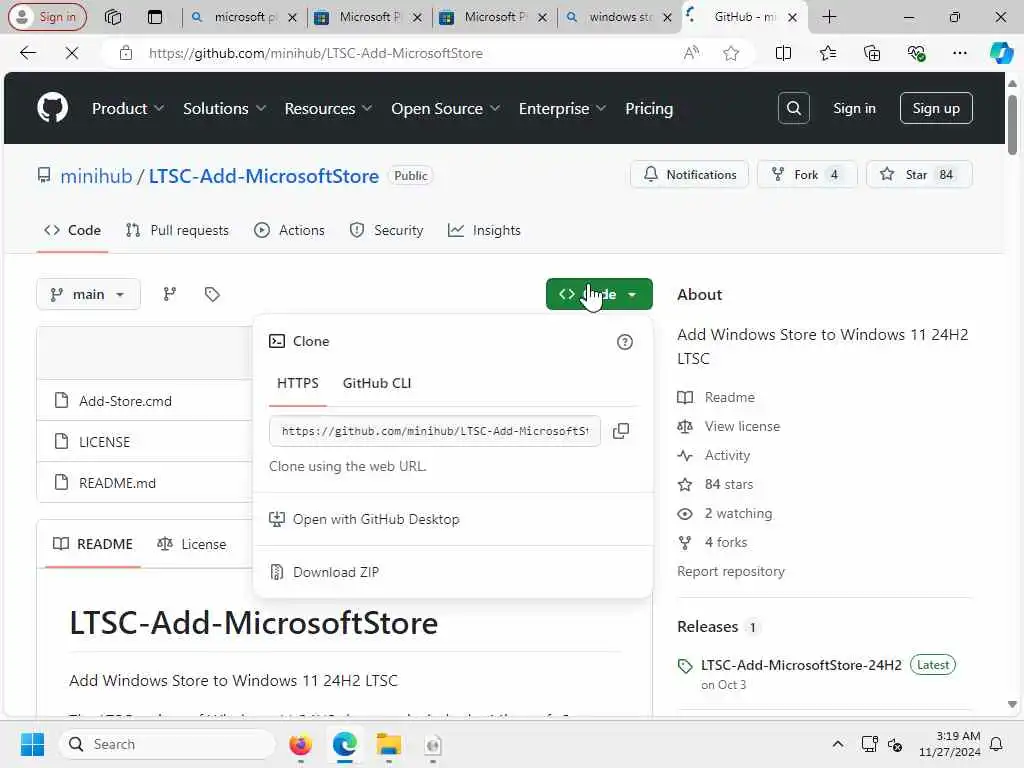Expand the Enterprise menu

pos(562,108)
